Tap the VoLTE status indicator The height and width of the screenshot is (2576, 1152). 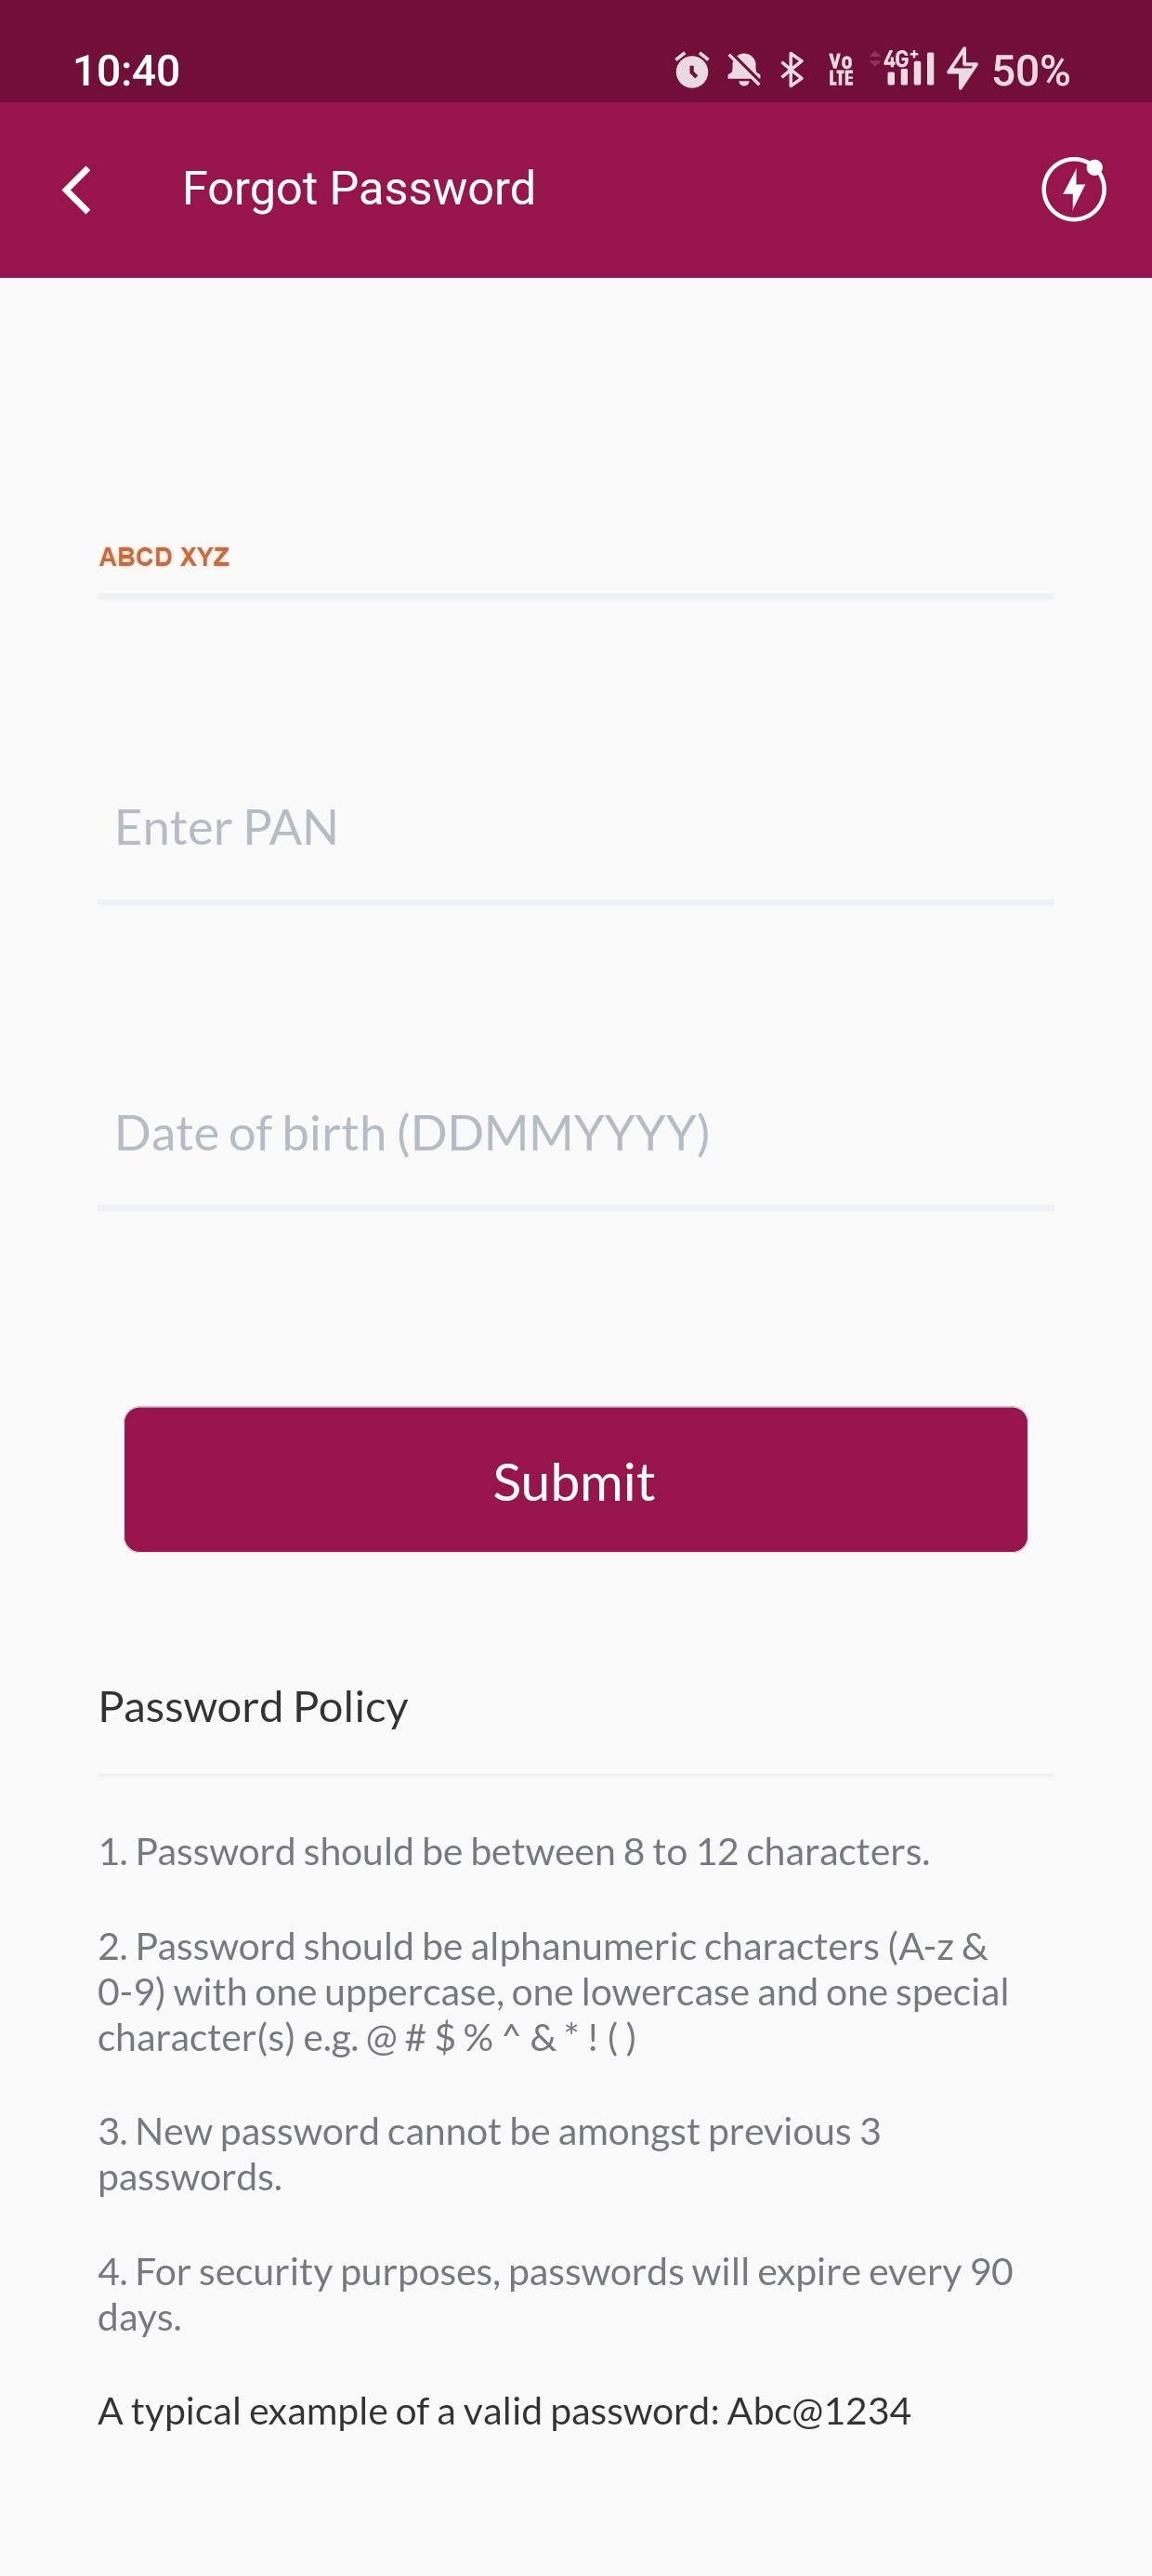841,70
